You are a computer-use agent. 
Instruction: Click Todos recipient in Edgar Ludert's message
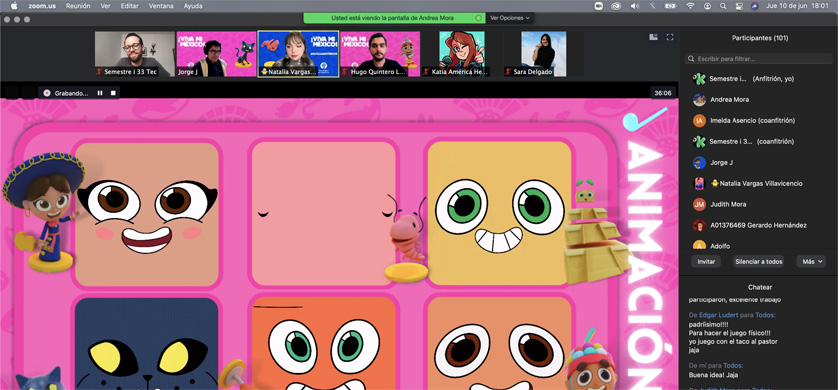(765, 315)
